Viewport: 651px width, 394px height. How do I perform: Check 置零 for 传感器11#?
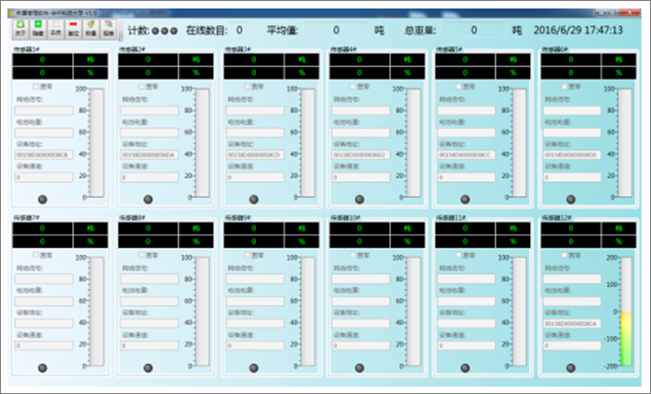(x=458, y=255)
